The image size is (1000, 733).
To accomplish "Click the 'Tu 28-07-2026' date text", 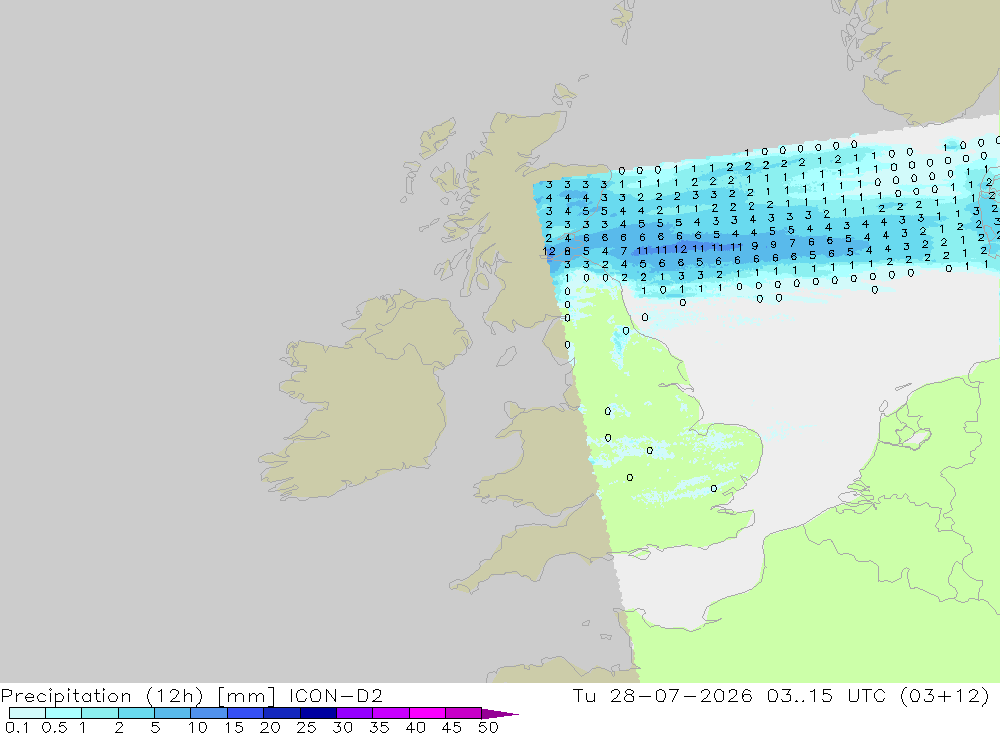I will pos(663,695).
